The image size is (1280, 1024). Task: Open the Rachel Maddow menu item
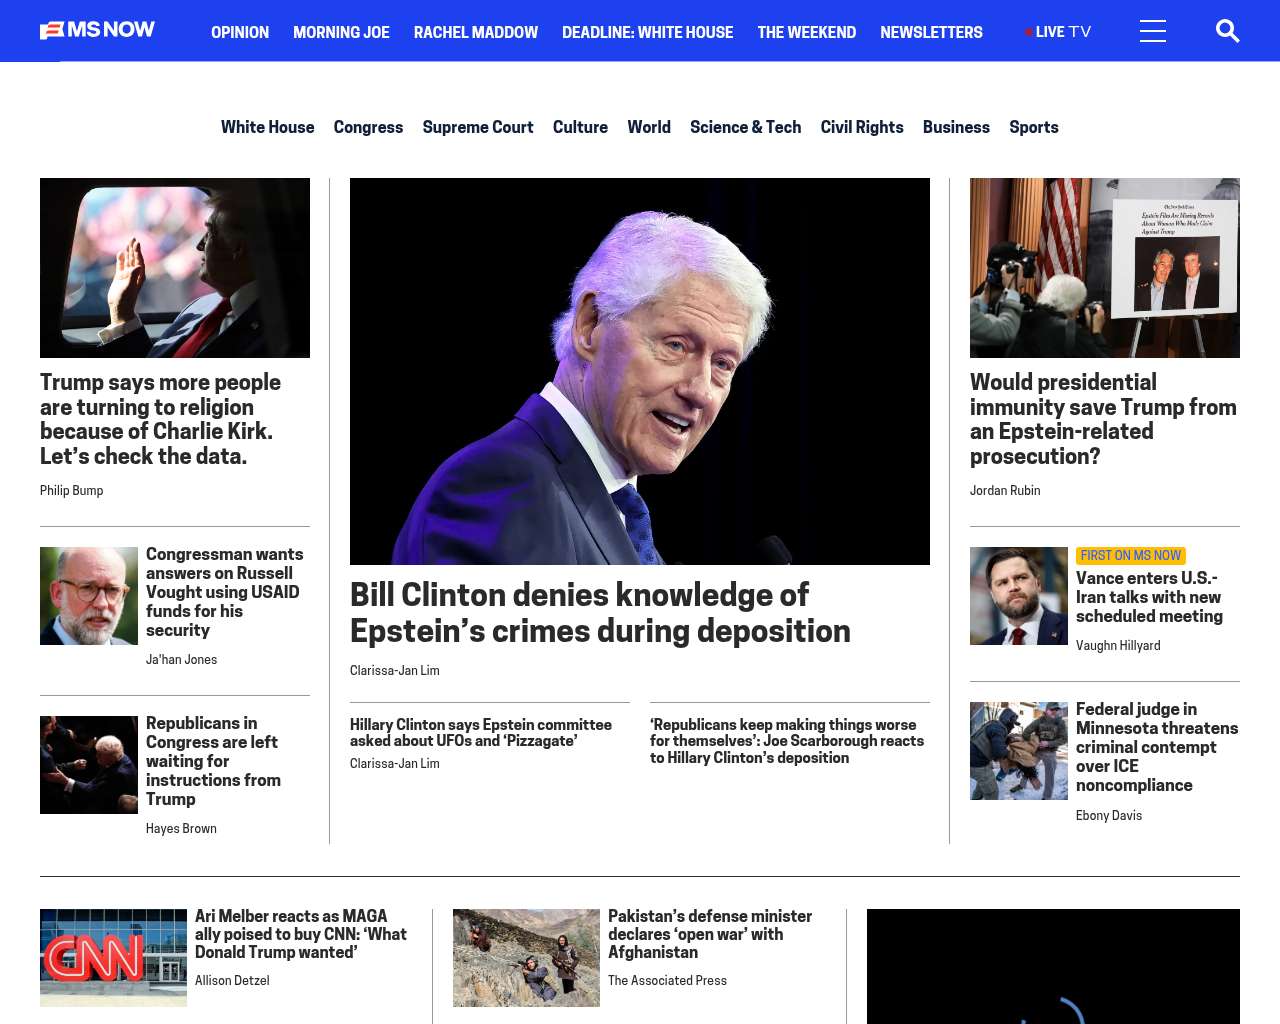point(475,32)
